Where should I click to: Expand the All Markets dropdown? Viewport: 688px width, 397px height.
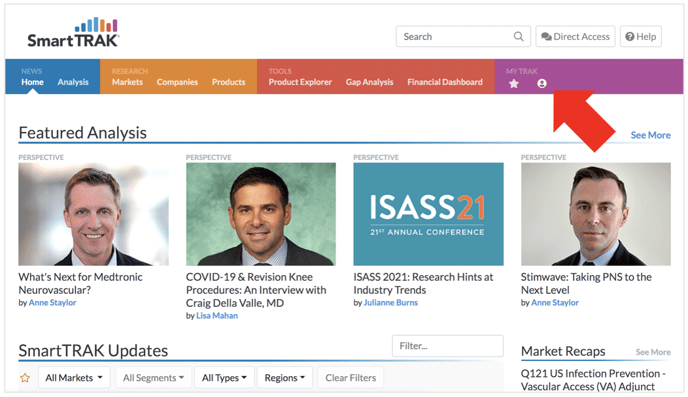(74, 378)
